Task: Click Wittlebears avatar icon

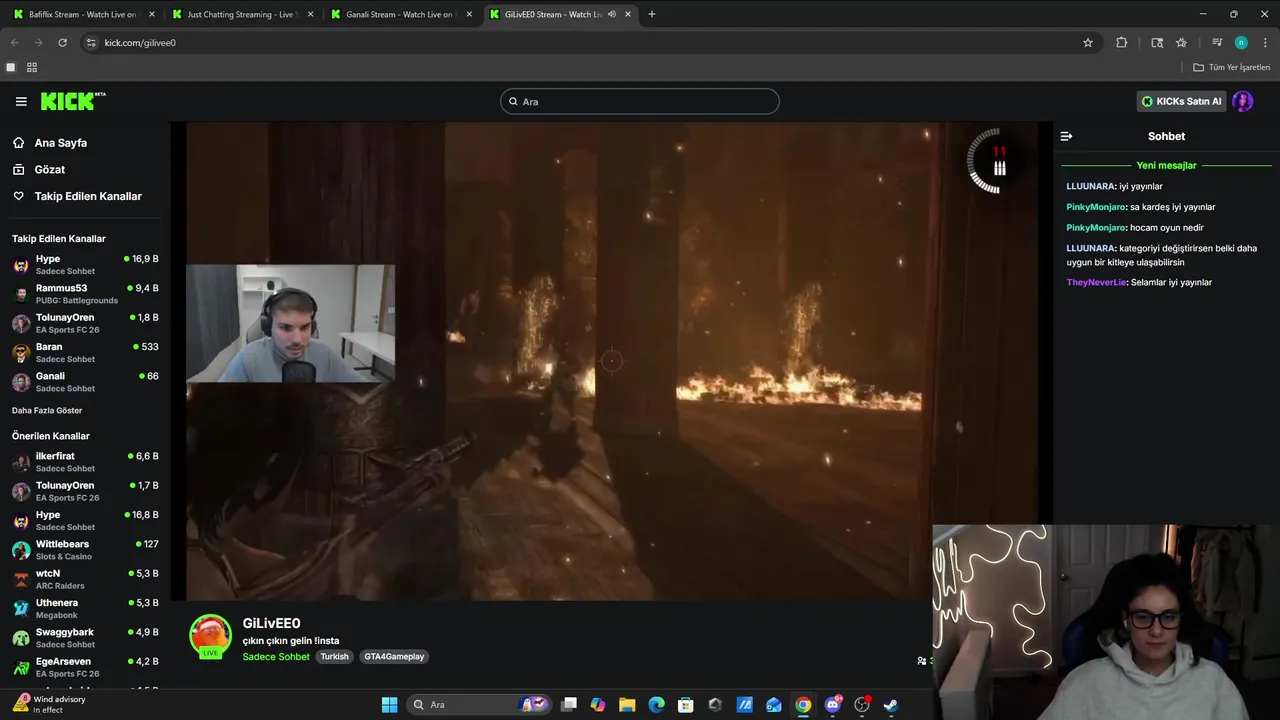Action: click(x=21, y=550)
